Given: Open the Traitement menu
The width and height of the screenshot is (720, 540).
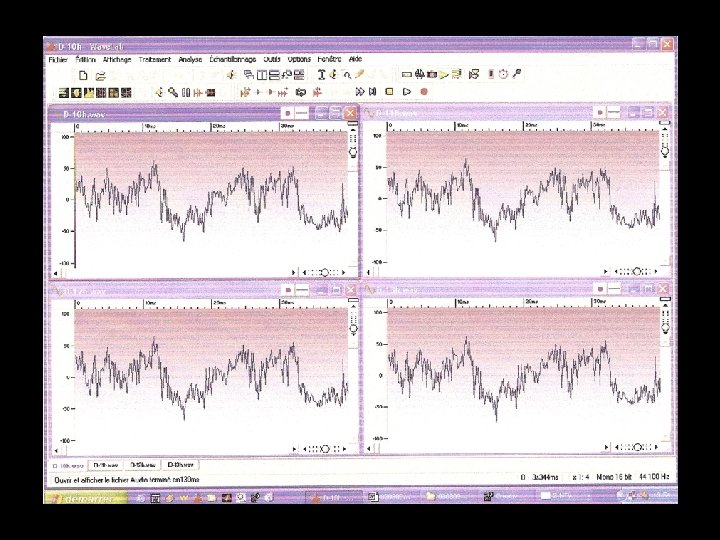Looking at the screenshot, I should [x=155, y=60].
